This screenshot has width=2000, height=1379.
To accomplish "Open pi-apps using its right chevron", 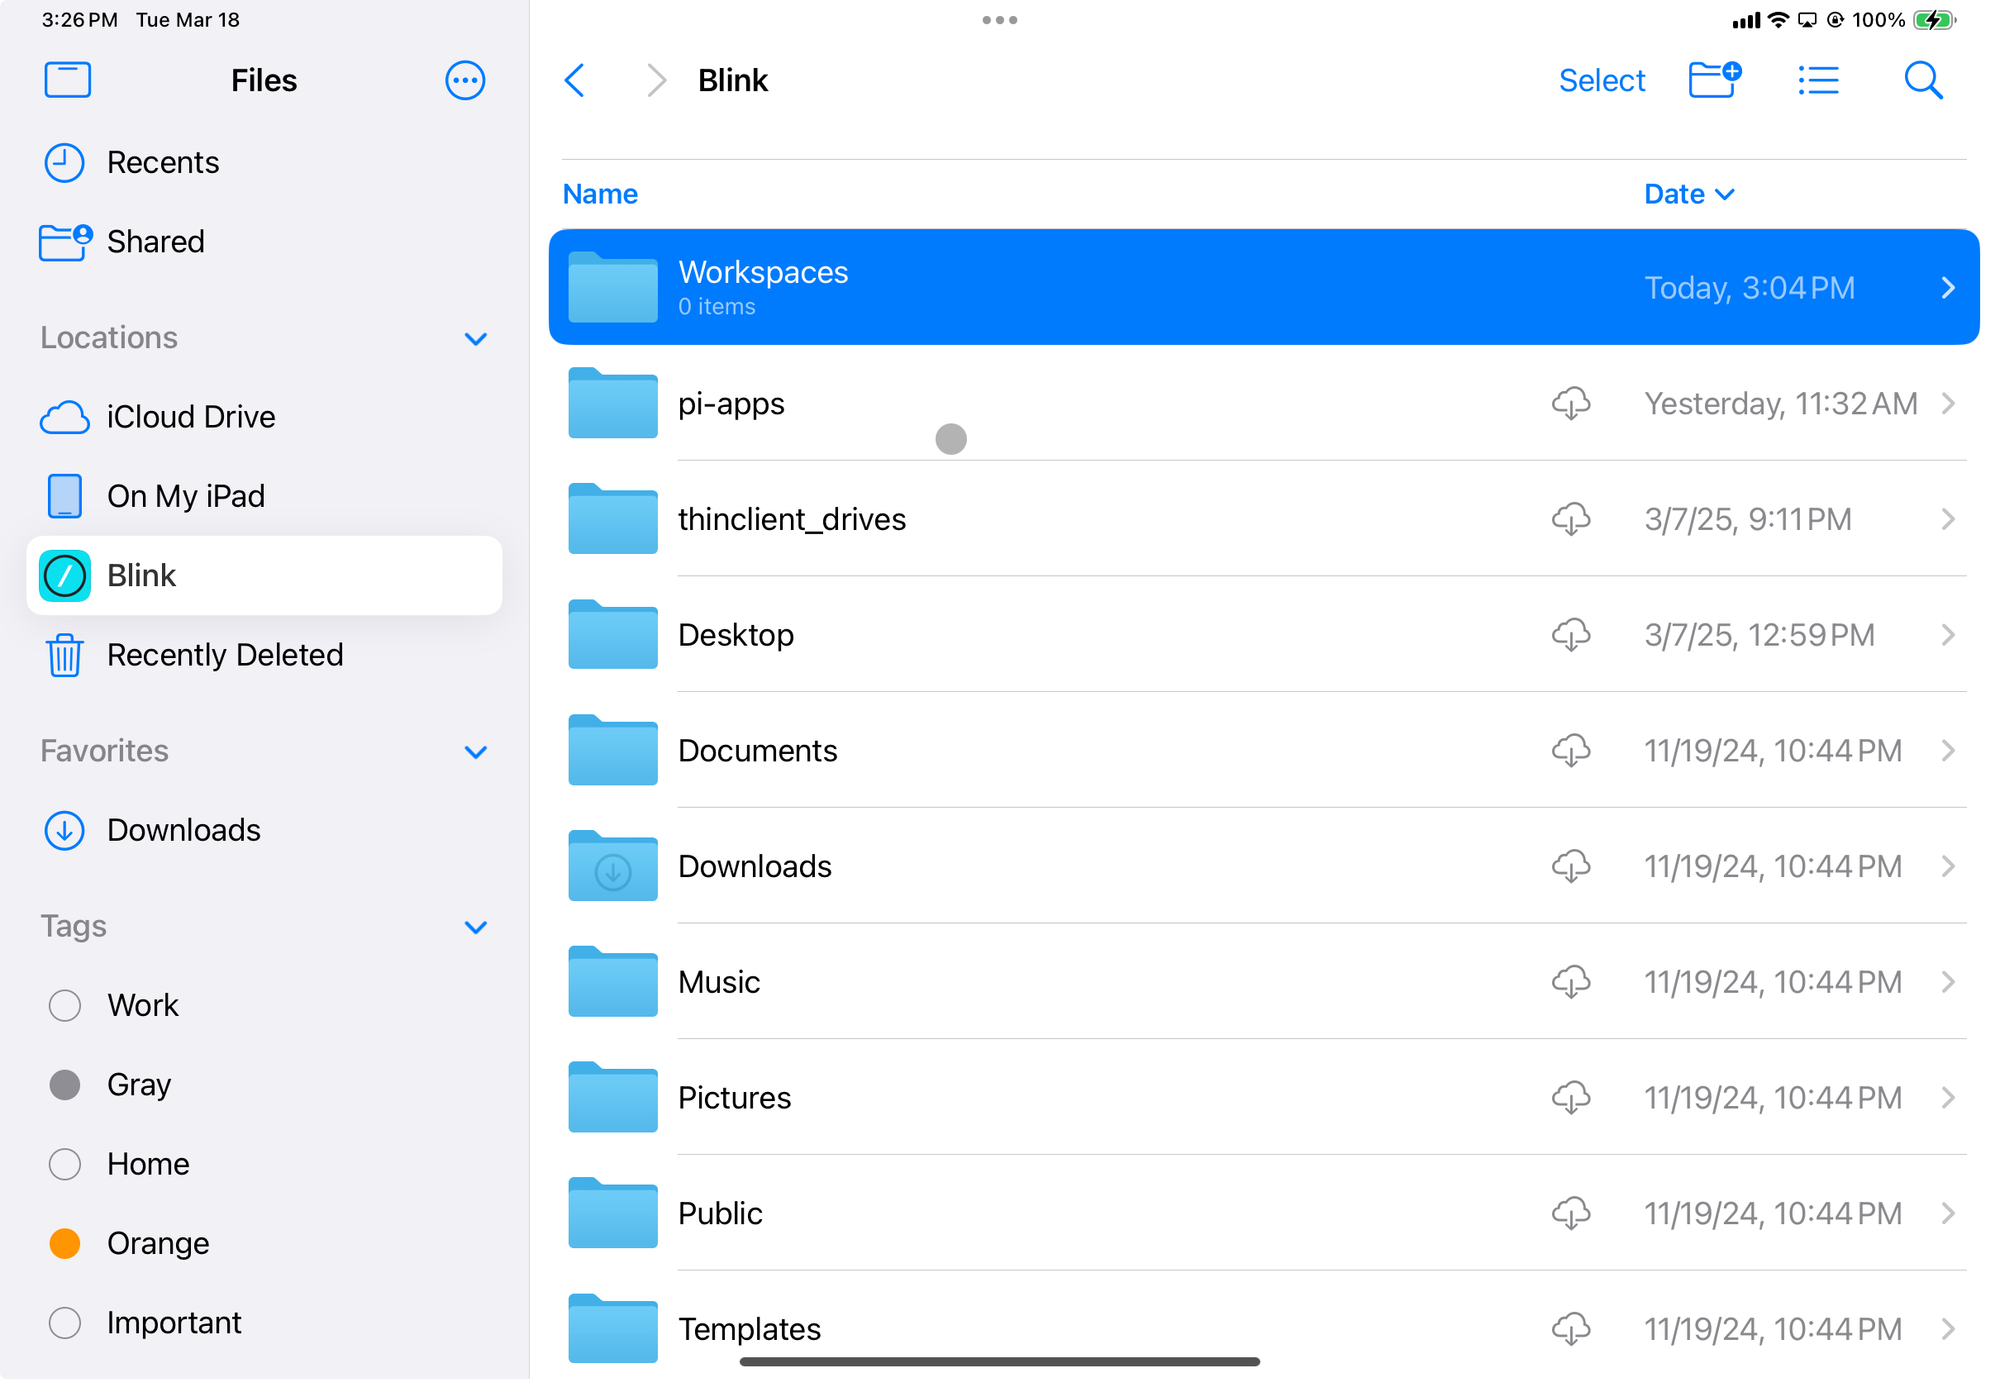I will 1948,403.
